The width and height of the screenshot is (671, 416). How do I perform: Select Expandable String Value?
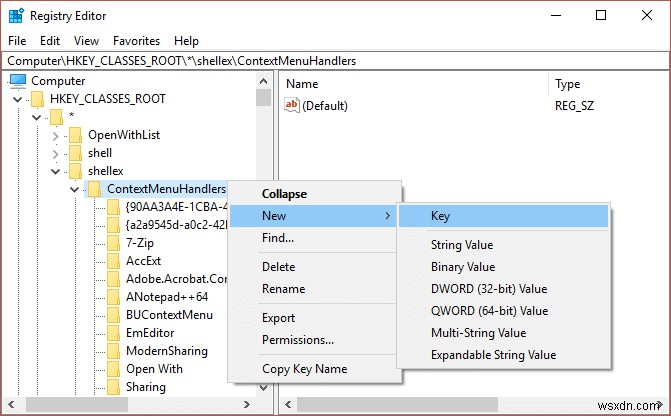503,355
